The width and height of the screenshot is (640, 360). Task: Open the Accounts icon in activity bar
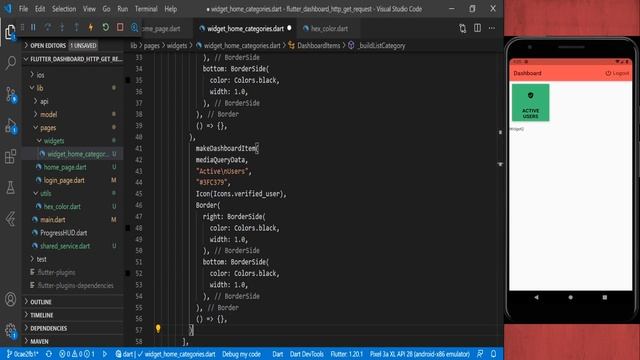[x=10, y=299]
